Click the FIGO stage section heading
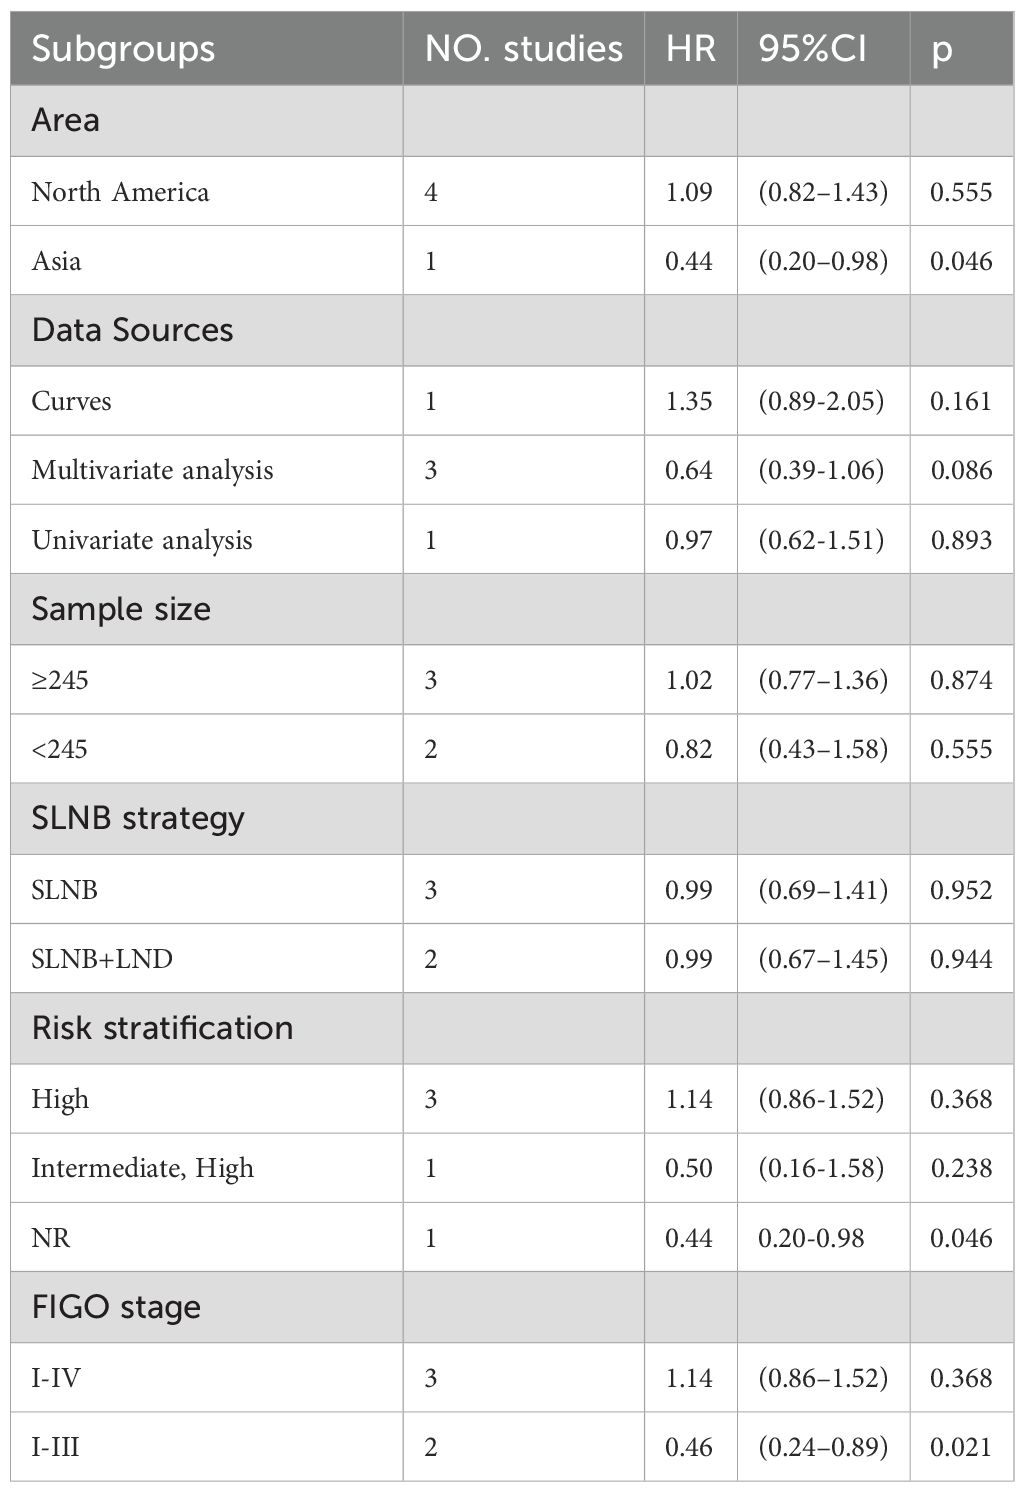The width and height of the screenshot is (1025, 1492). (x=116, y=1307)
